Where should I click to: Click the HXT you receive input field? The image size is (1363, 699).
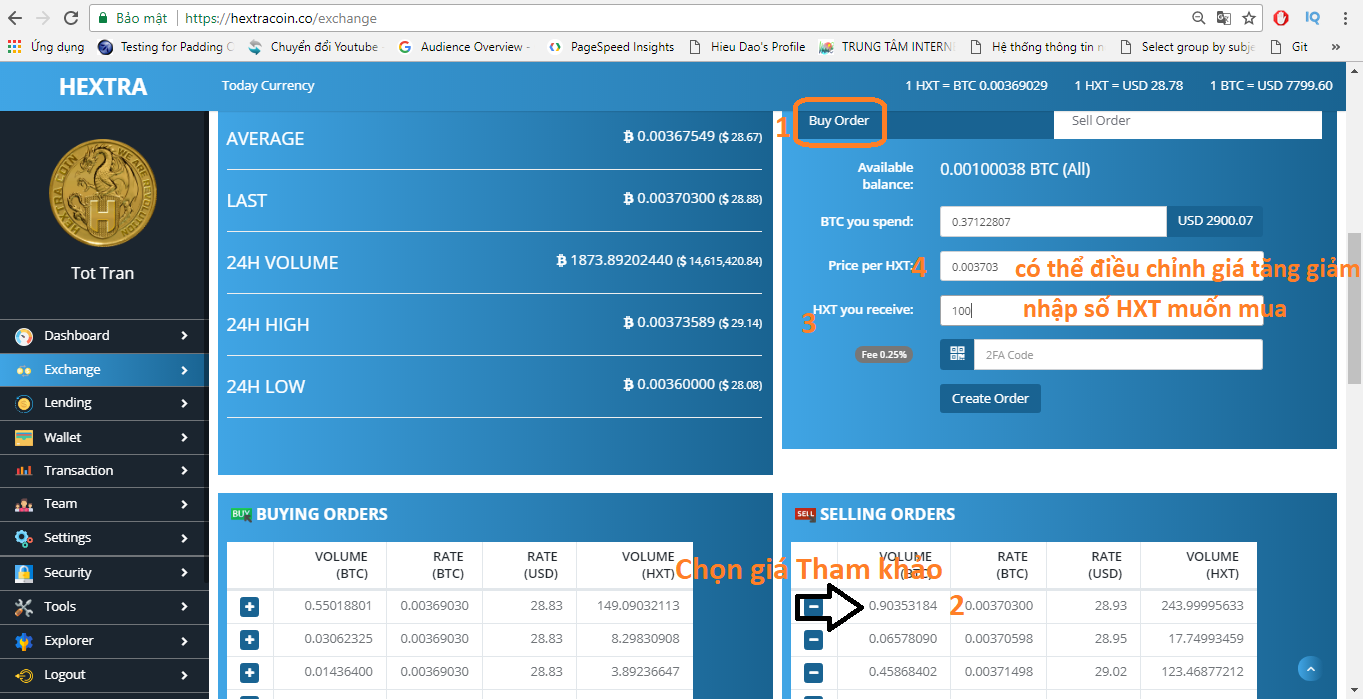[x=1100, y=310]
